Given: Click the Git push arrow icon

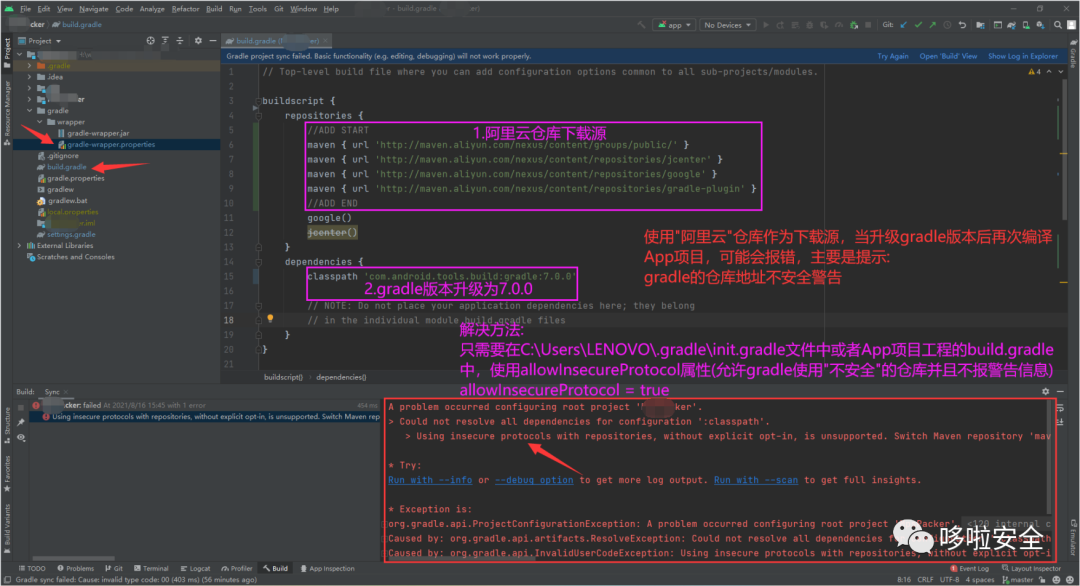Looking at the screenshot, I should click(933, 25).
